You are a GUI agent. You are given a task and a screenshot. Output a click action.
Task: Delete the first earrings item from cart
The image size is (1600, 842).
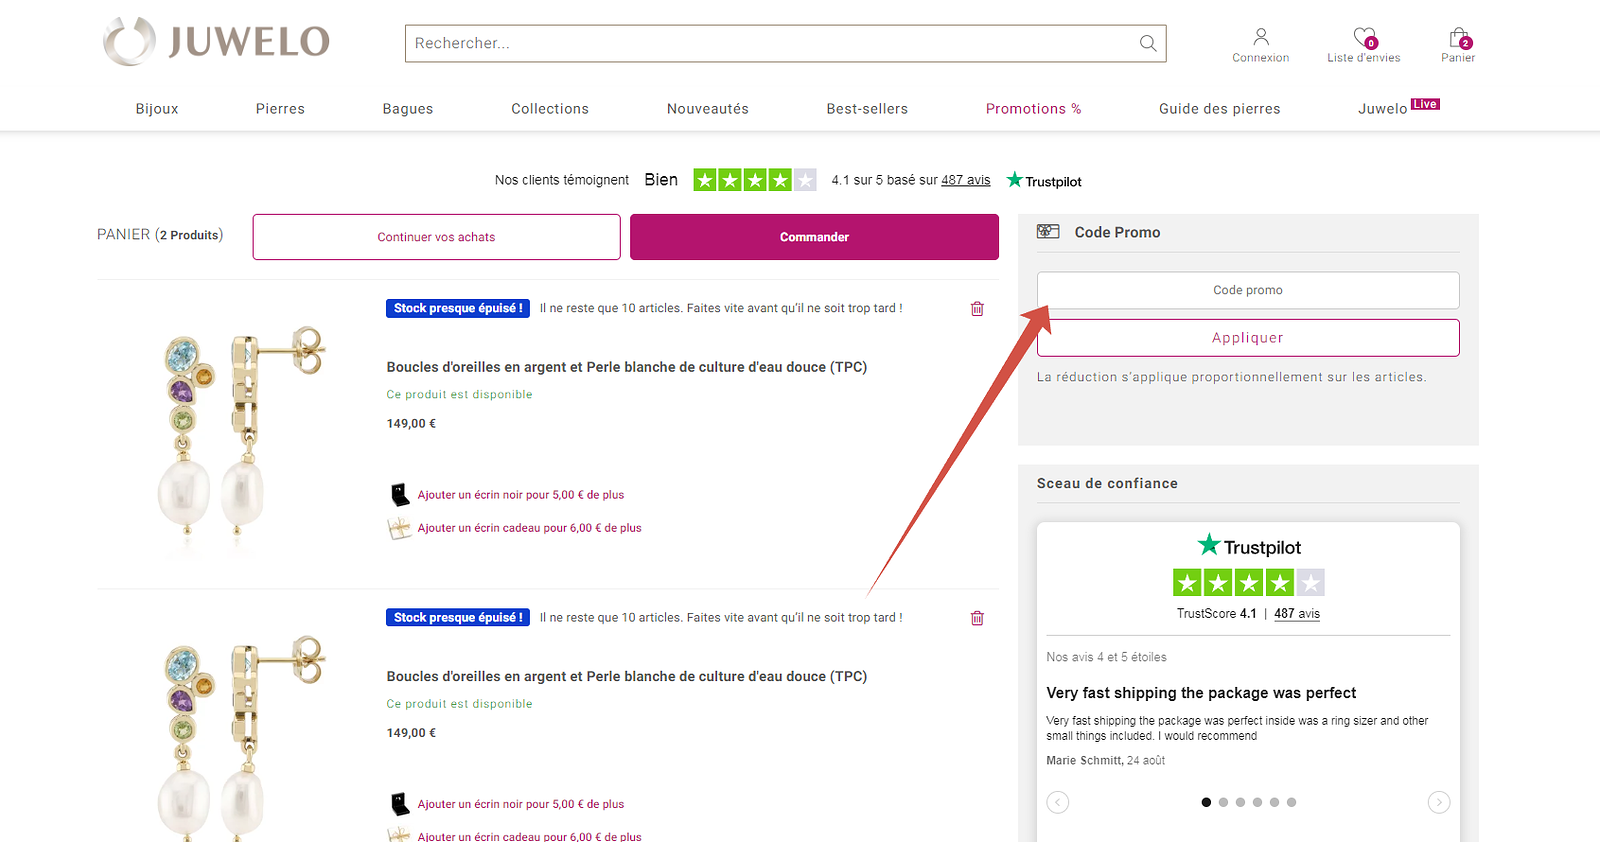coord(977,309)
